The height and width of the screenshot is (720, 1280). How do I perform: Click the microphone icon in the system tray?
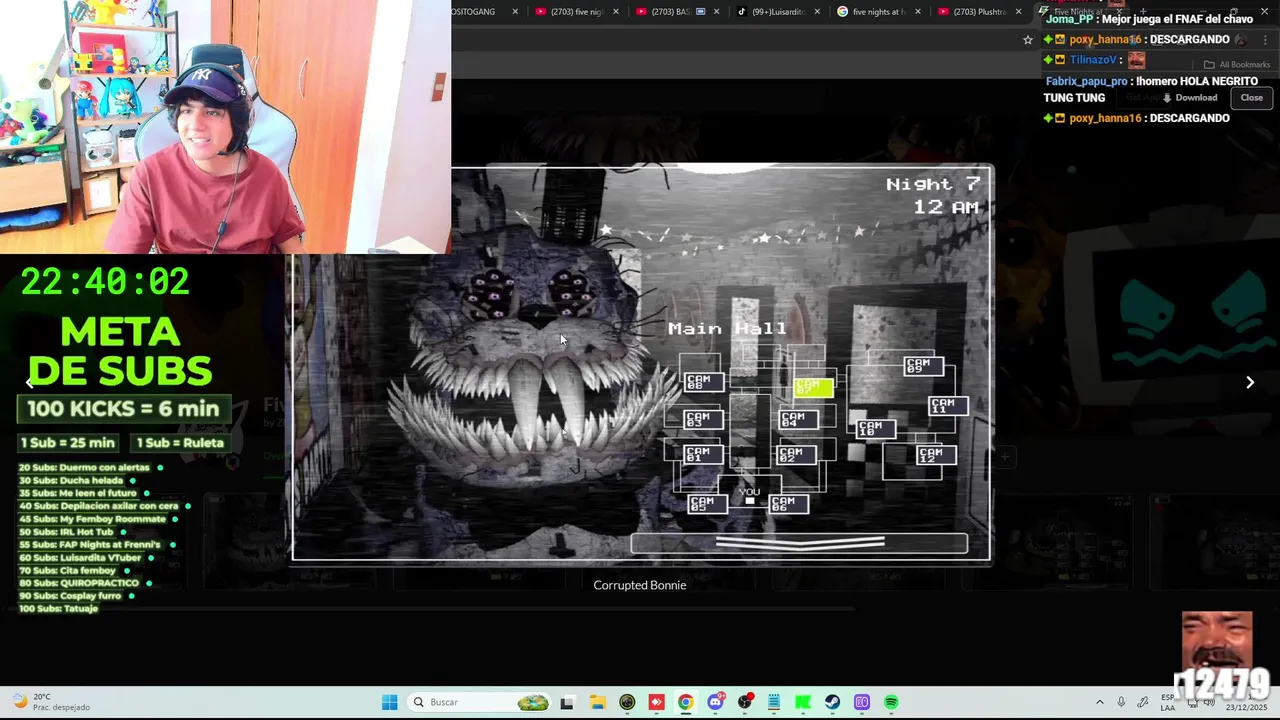tap(1121, 702)
